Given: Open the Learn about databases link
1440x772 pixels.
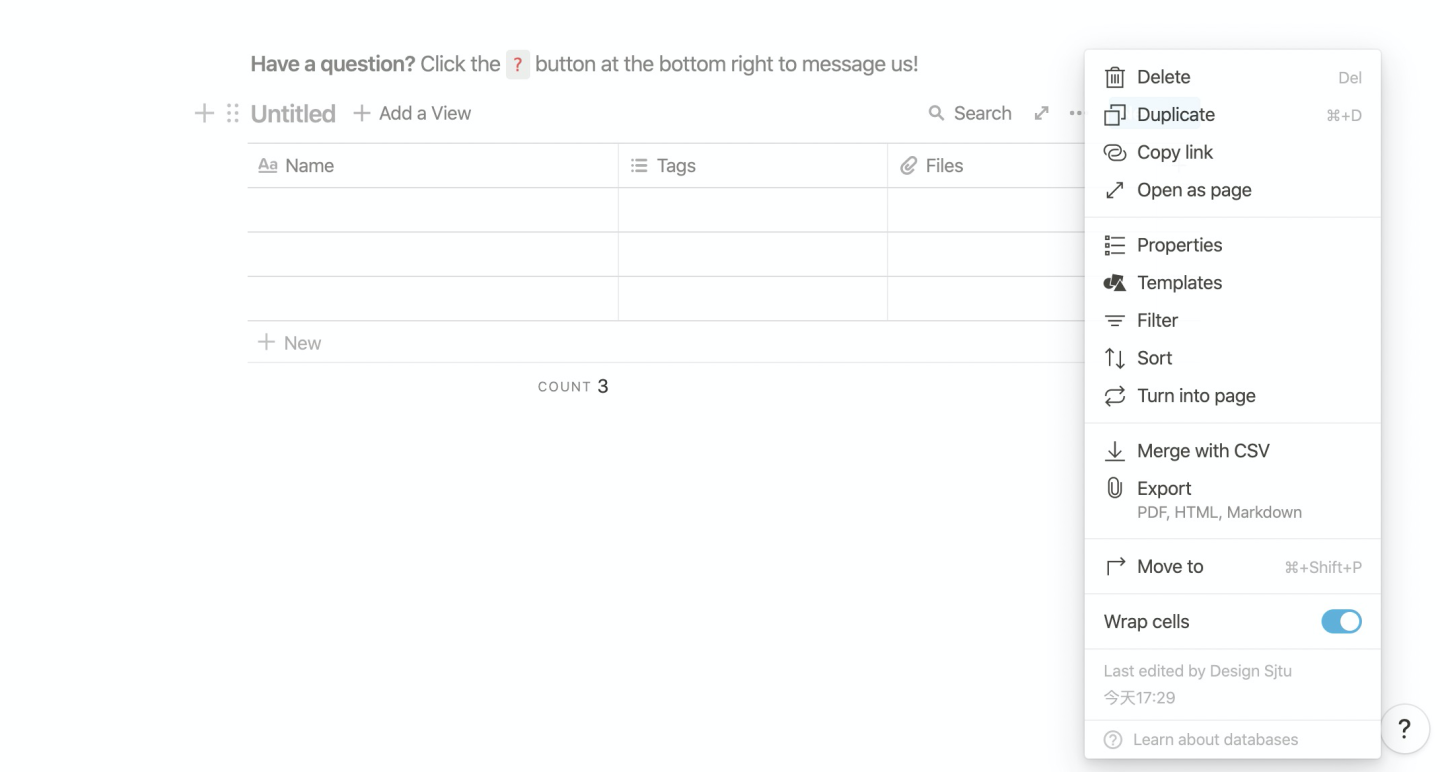Looking at the screenshot, I should pyautogui.click(x=1215, y=740).
